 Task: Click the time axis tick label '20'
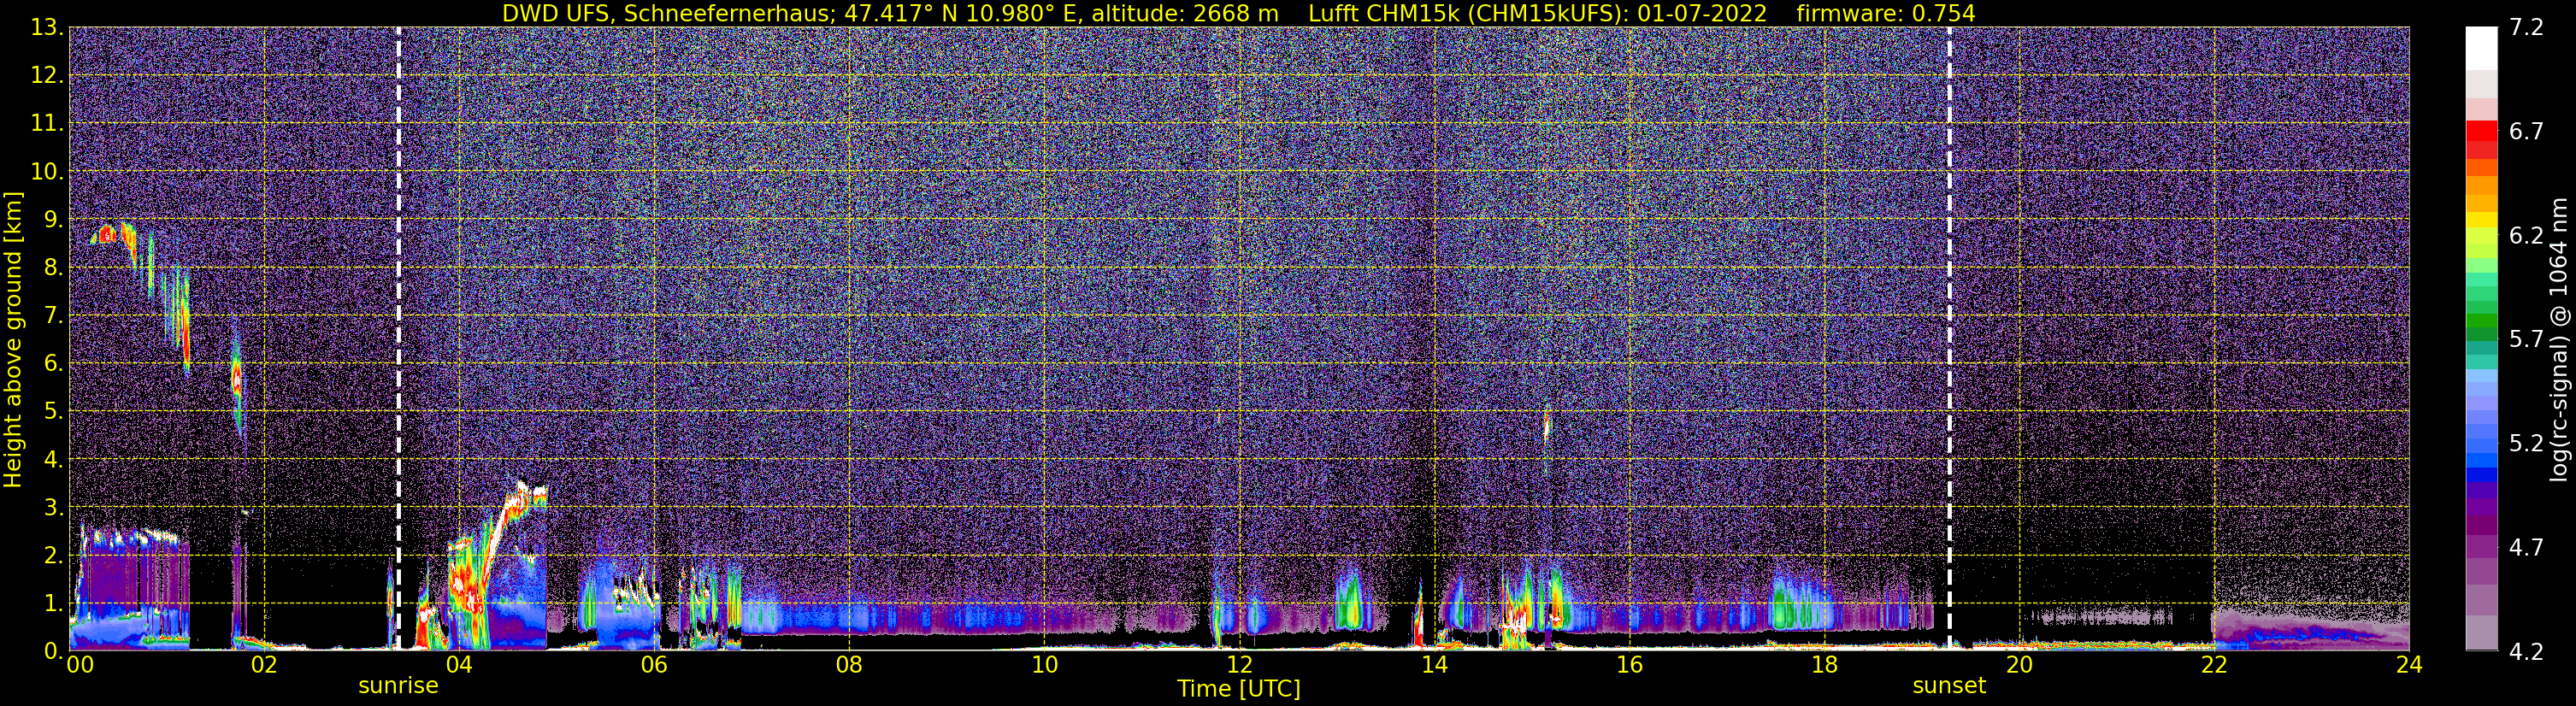2019,665
